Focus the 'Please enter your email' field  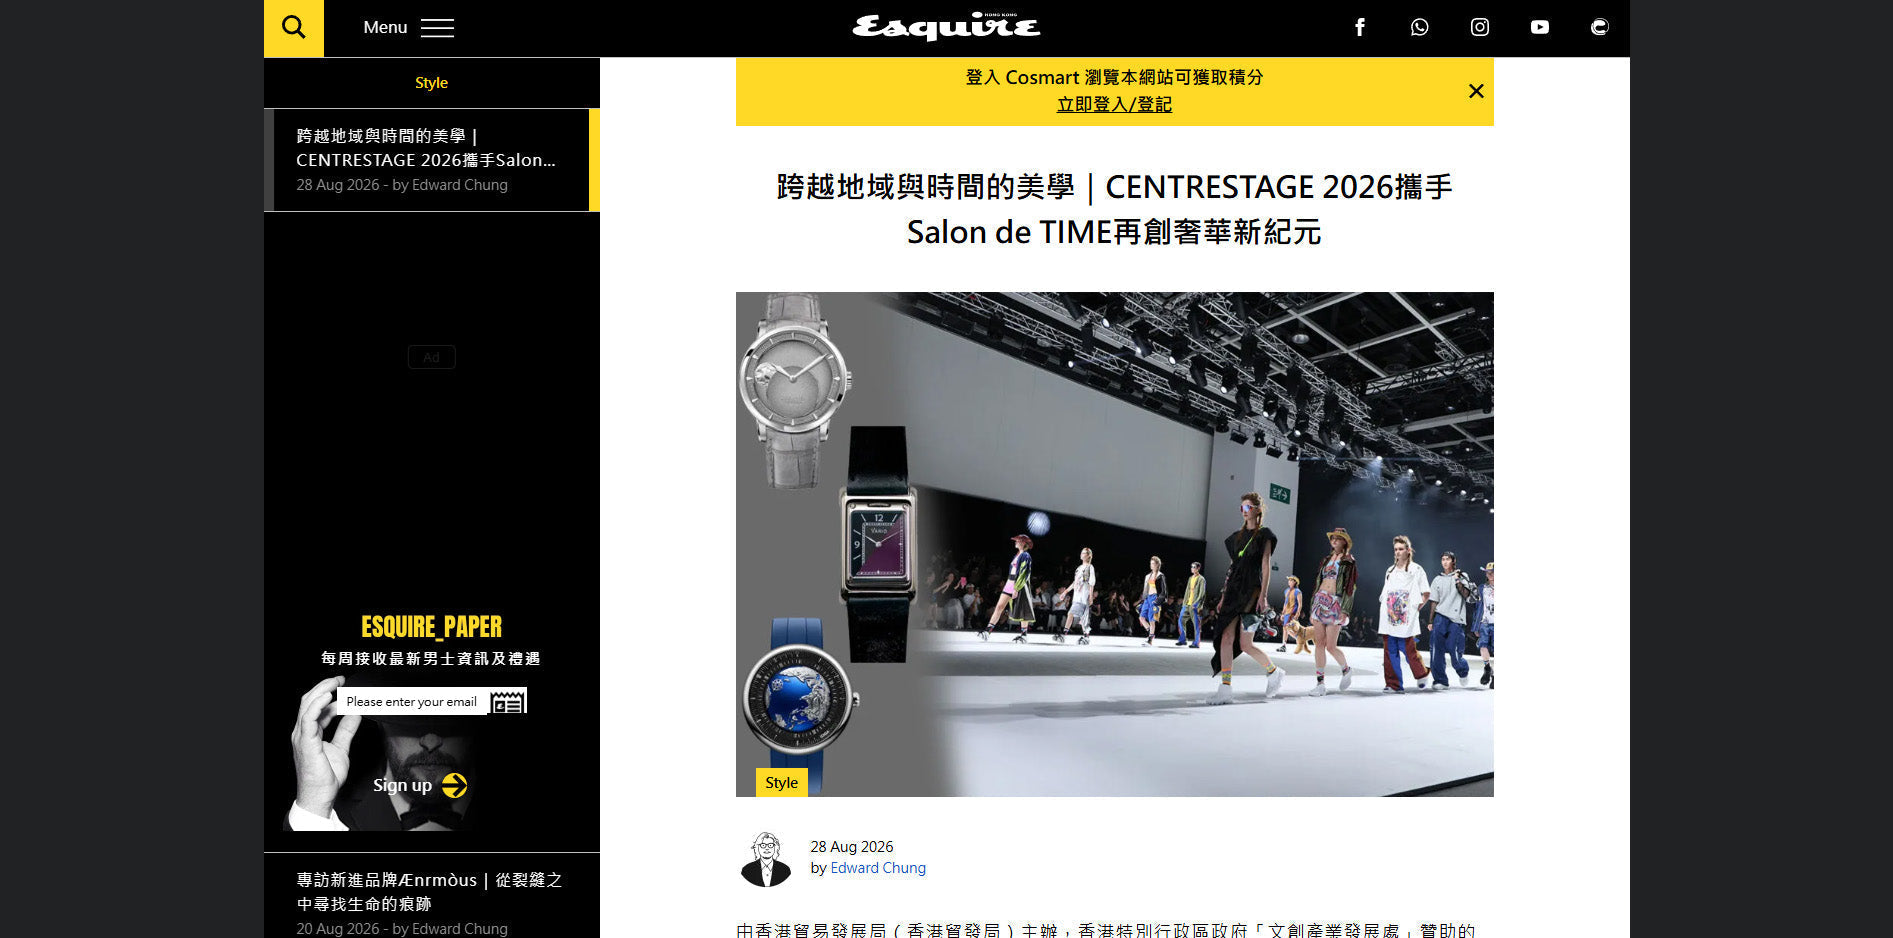click(412, 702)
